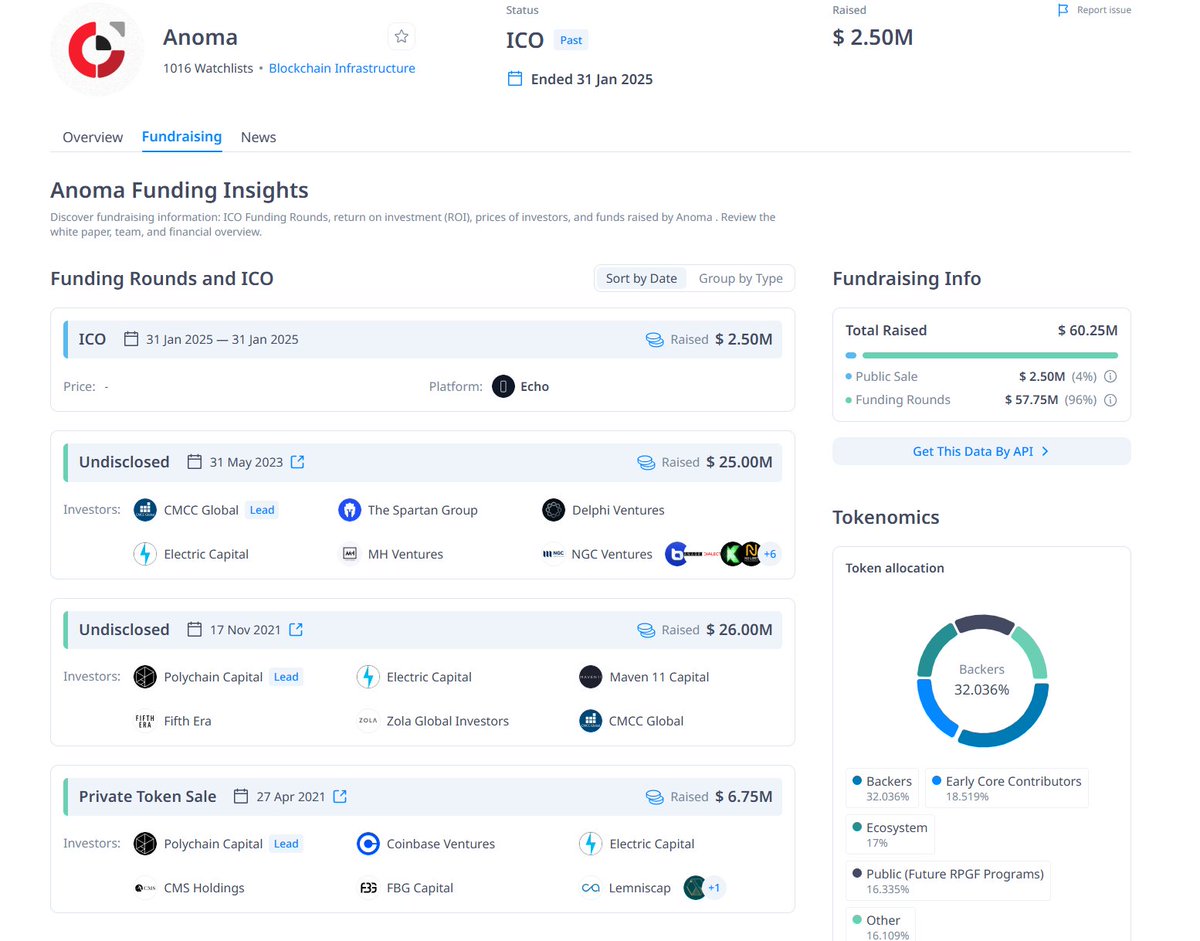Click info icon next to Funding Rounds

pyautogui.click(x=1110, y=400)
